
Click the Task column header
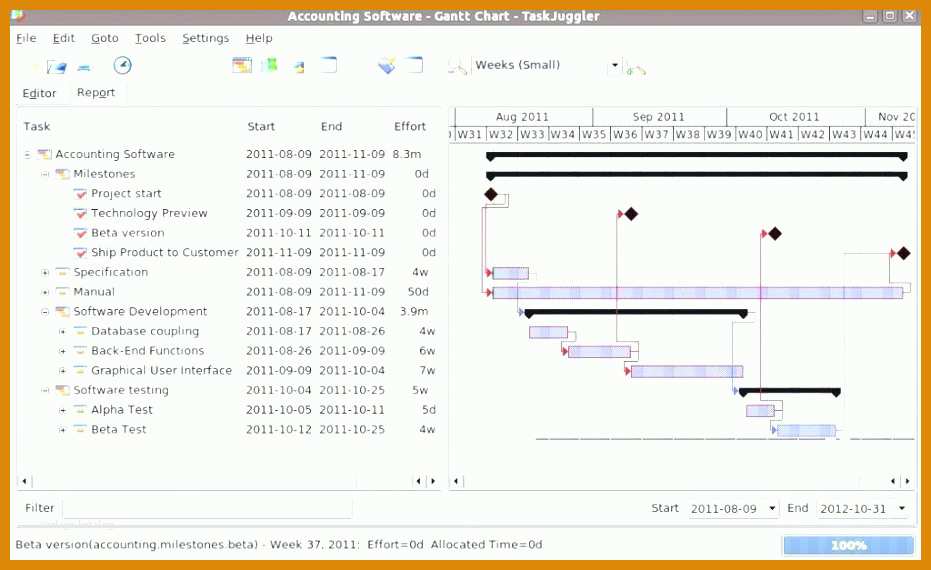37,126
